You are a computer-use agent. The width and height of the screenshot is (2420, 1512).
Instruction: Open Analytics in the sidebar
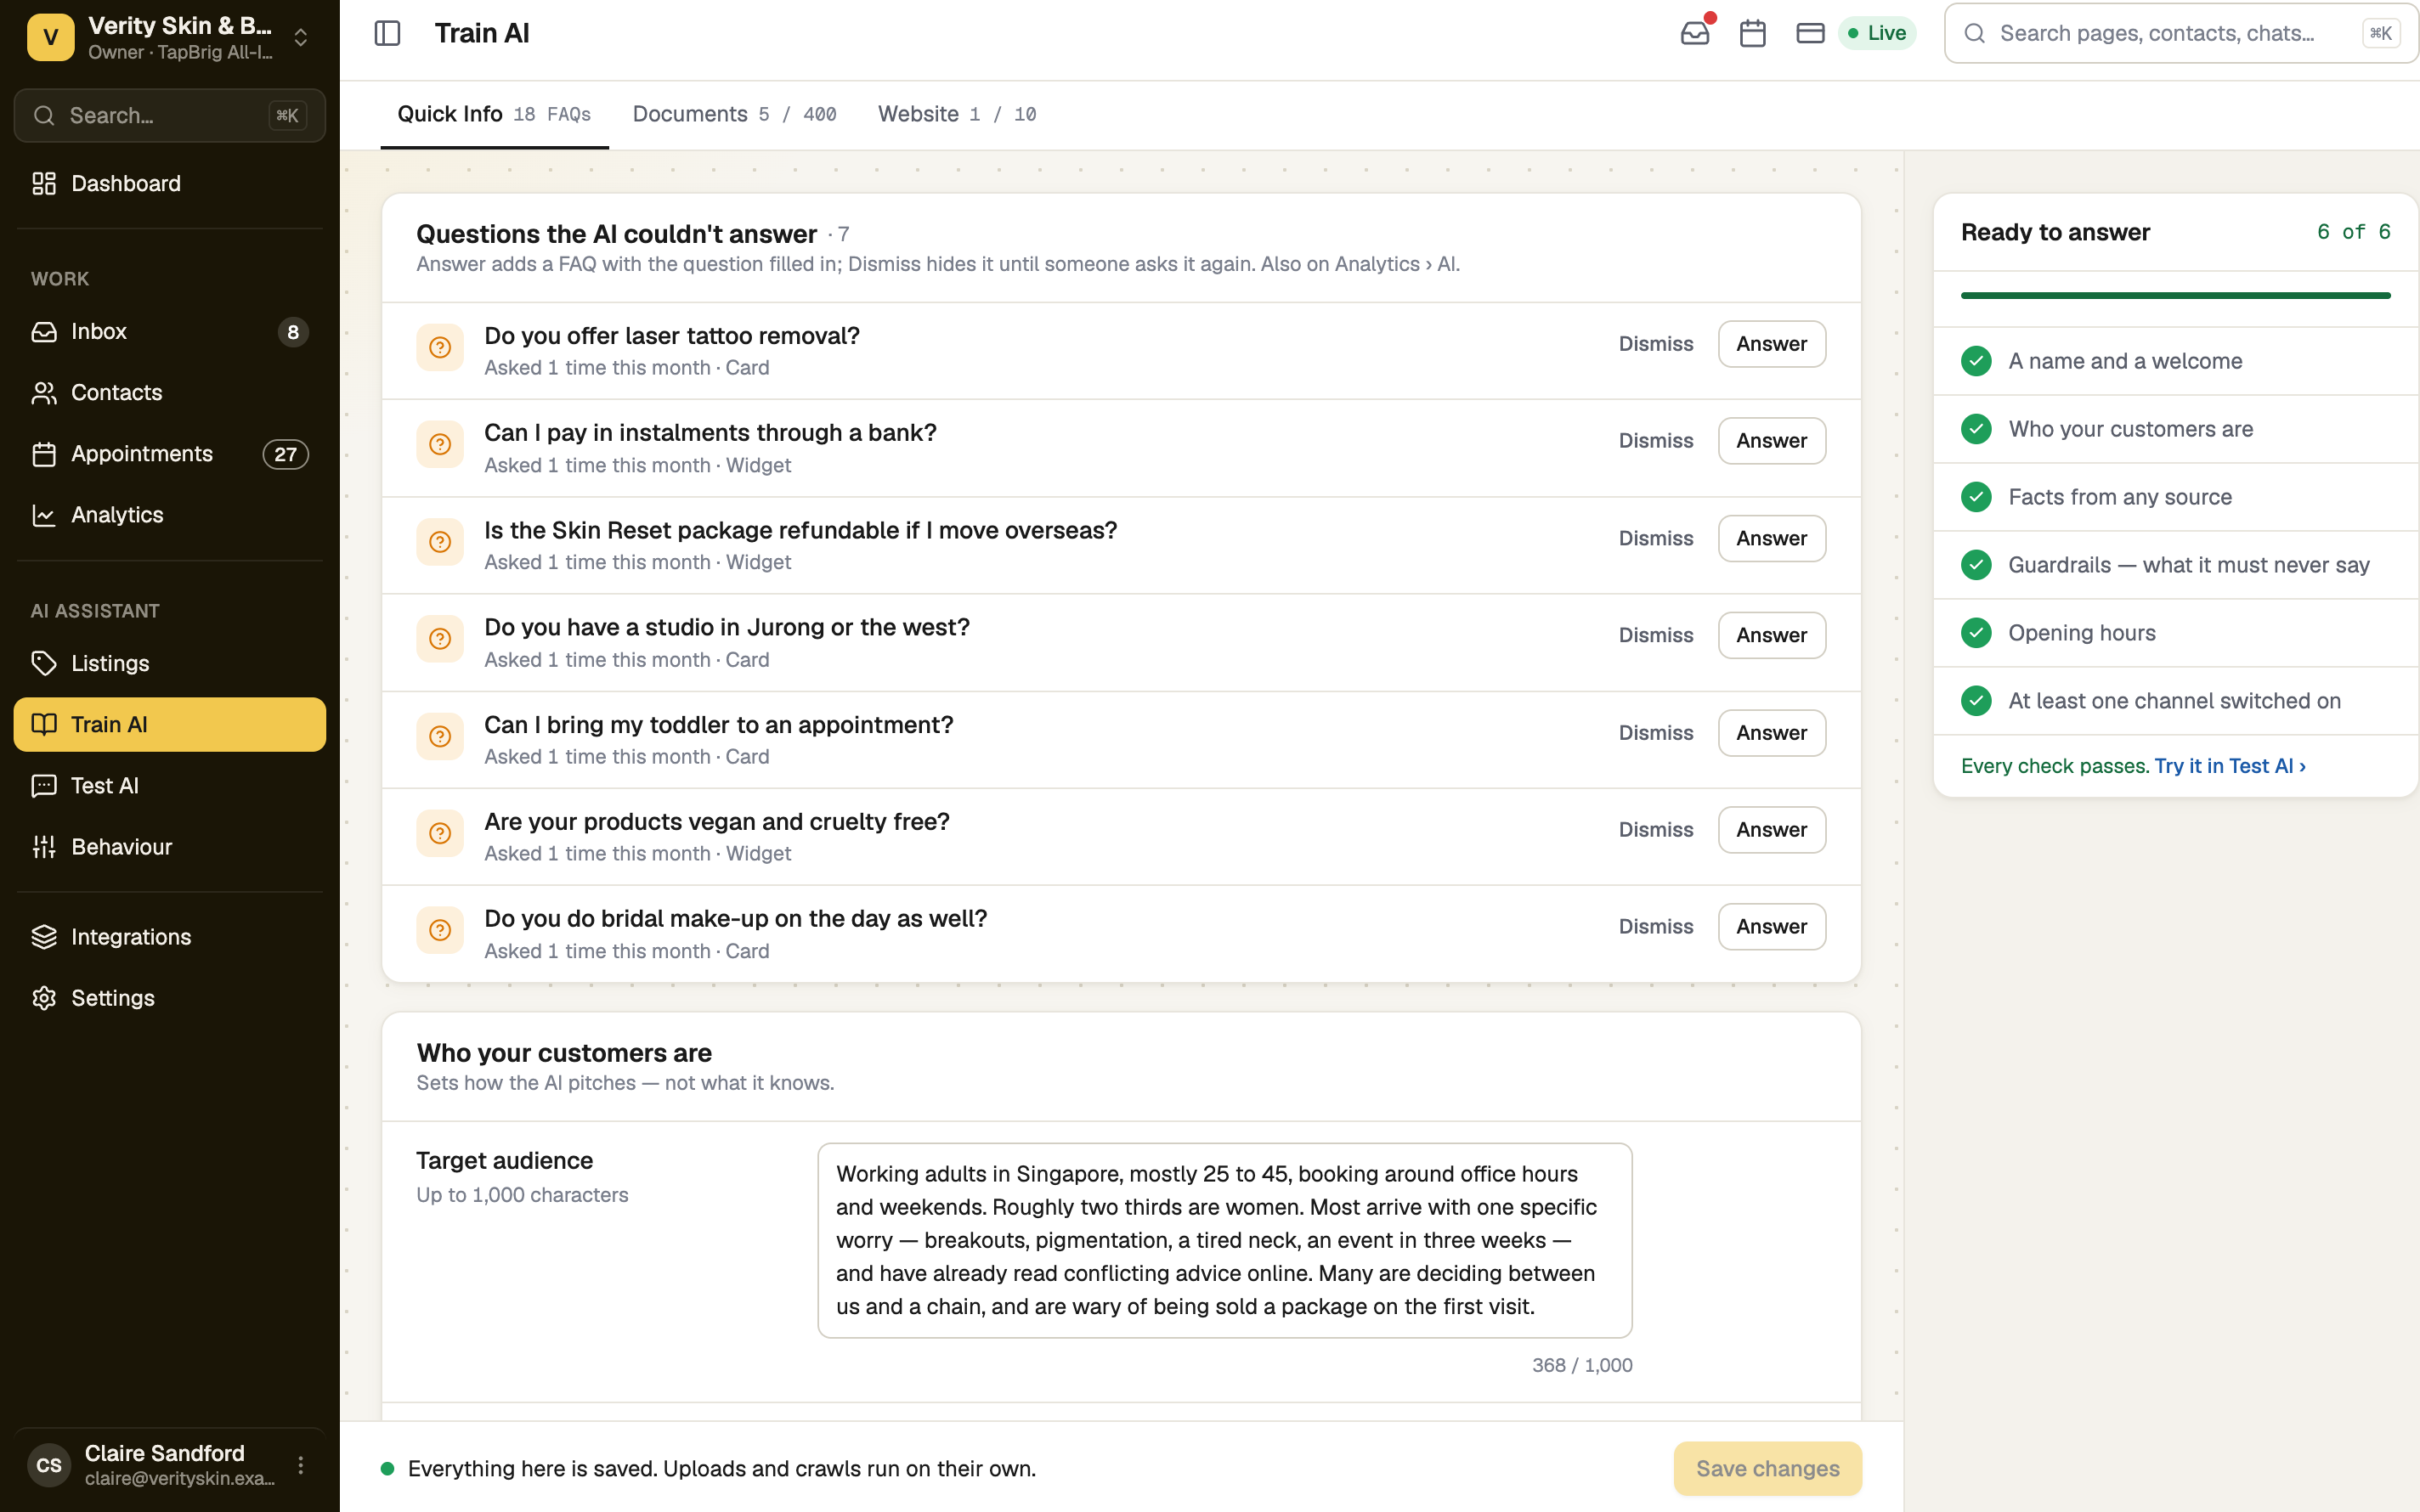pos(169,515)
